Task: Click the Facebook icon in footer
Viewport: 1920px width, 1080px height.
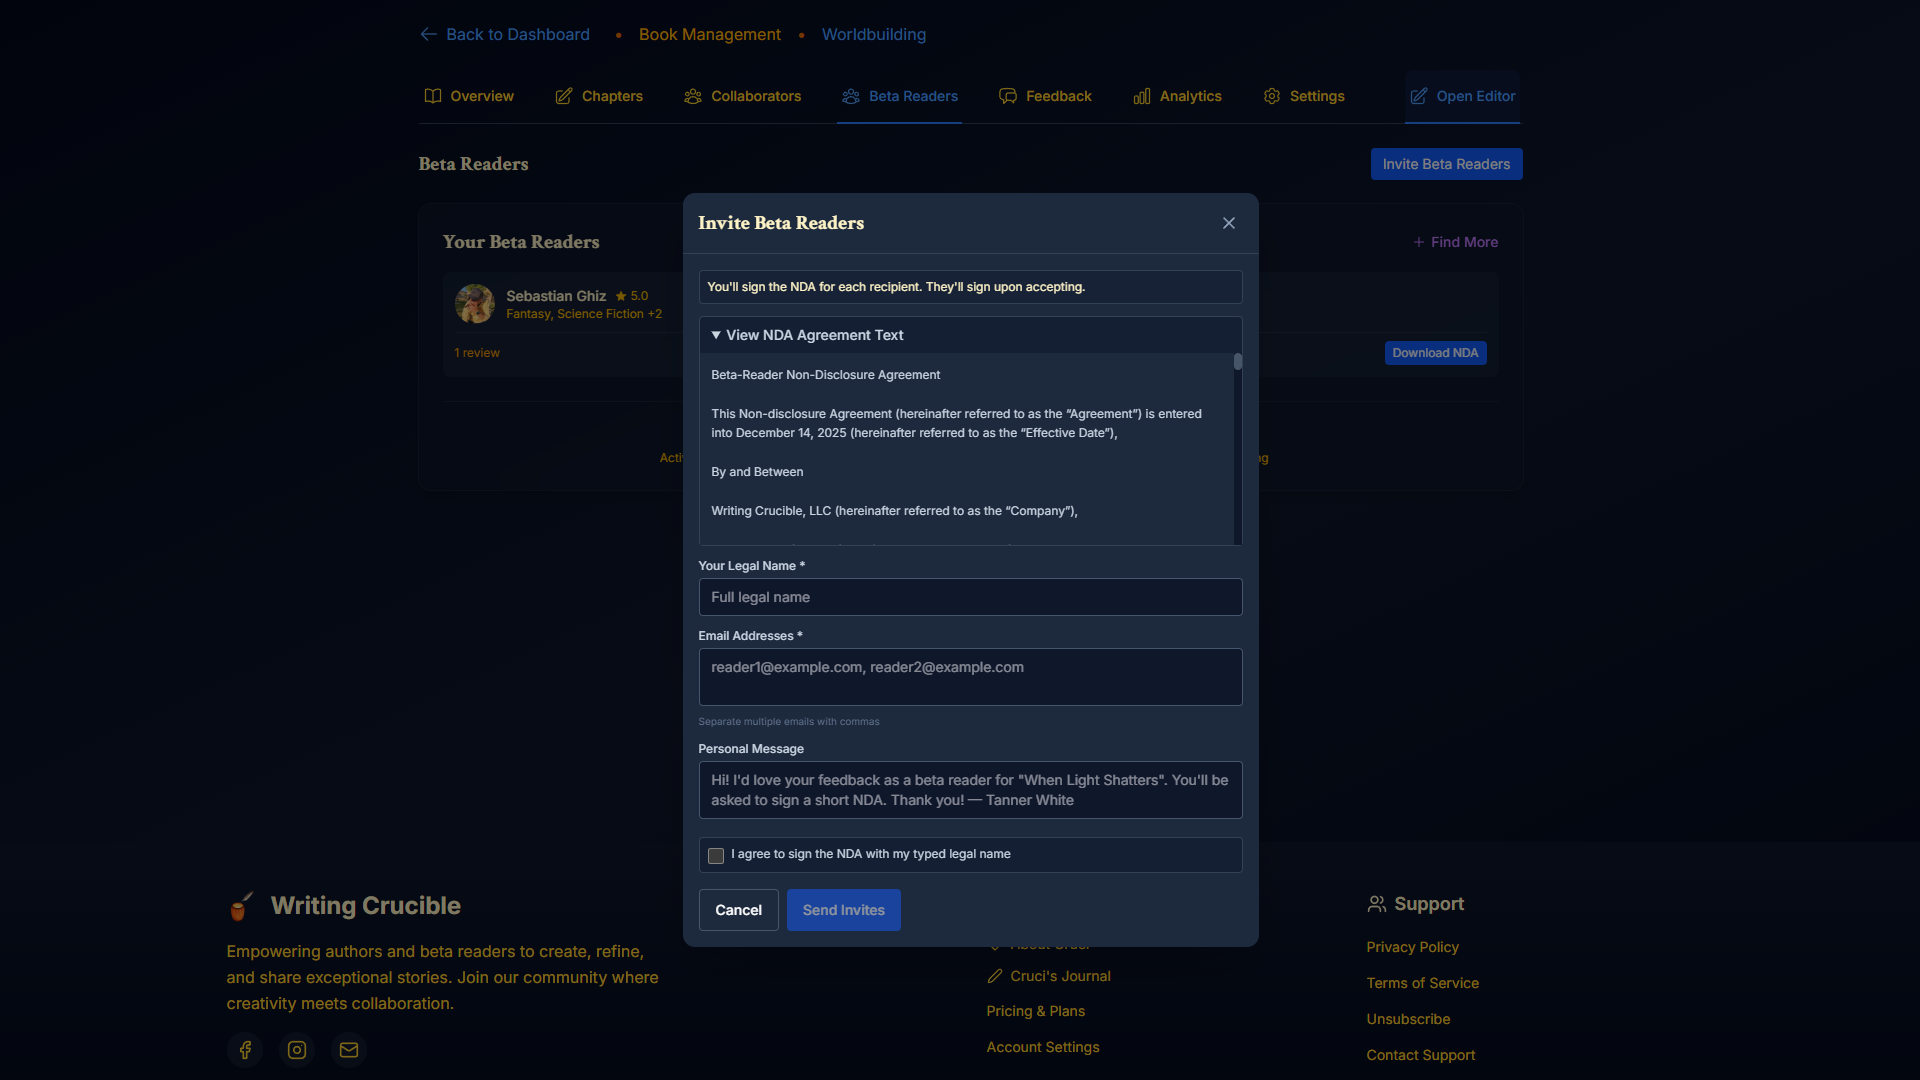Action: coord(245,1050)
